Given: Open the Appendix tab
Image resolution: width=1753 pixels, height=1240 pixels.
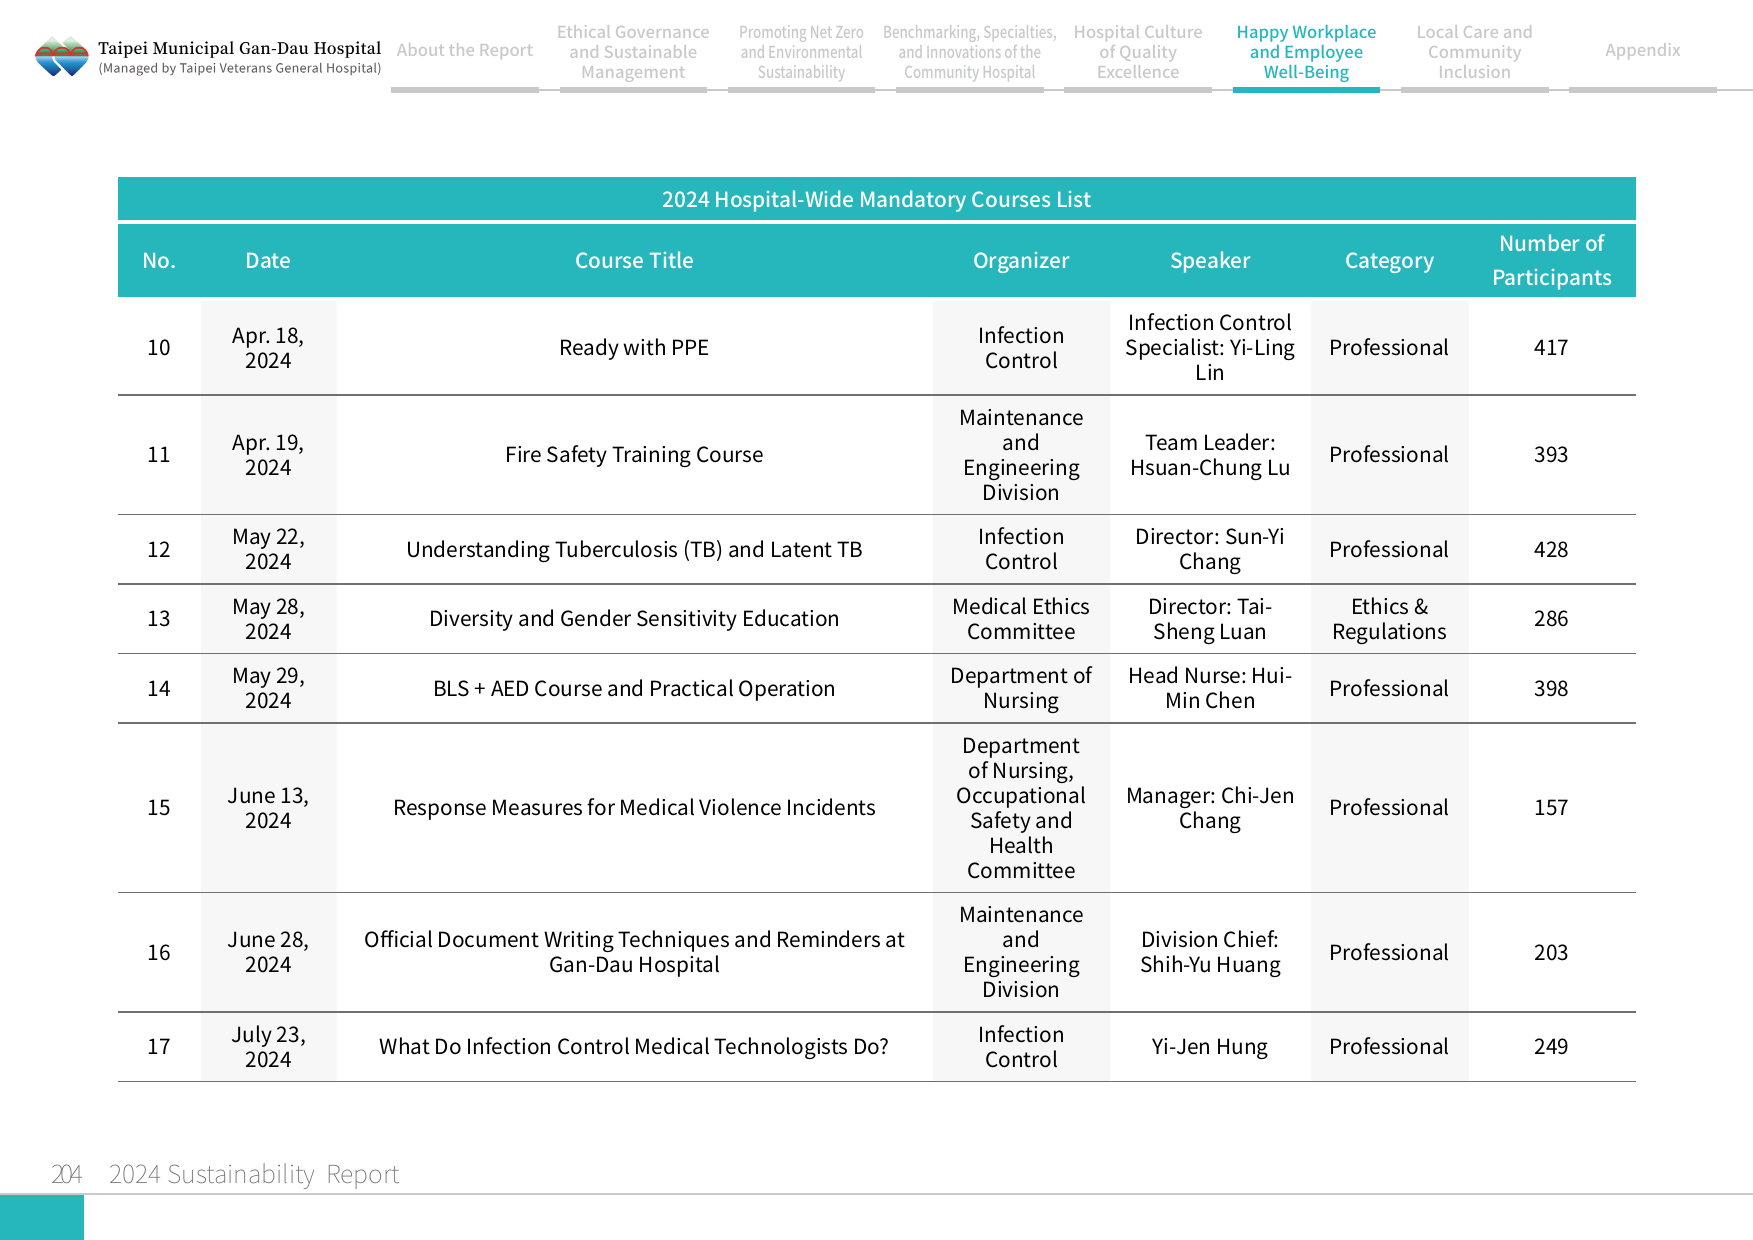Looking at the screenshot, I should pyautogui.click(x=1642, y=50).
